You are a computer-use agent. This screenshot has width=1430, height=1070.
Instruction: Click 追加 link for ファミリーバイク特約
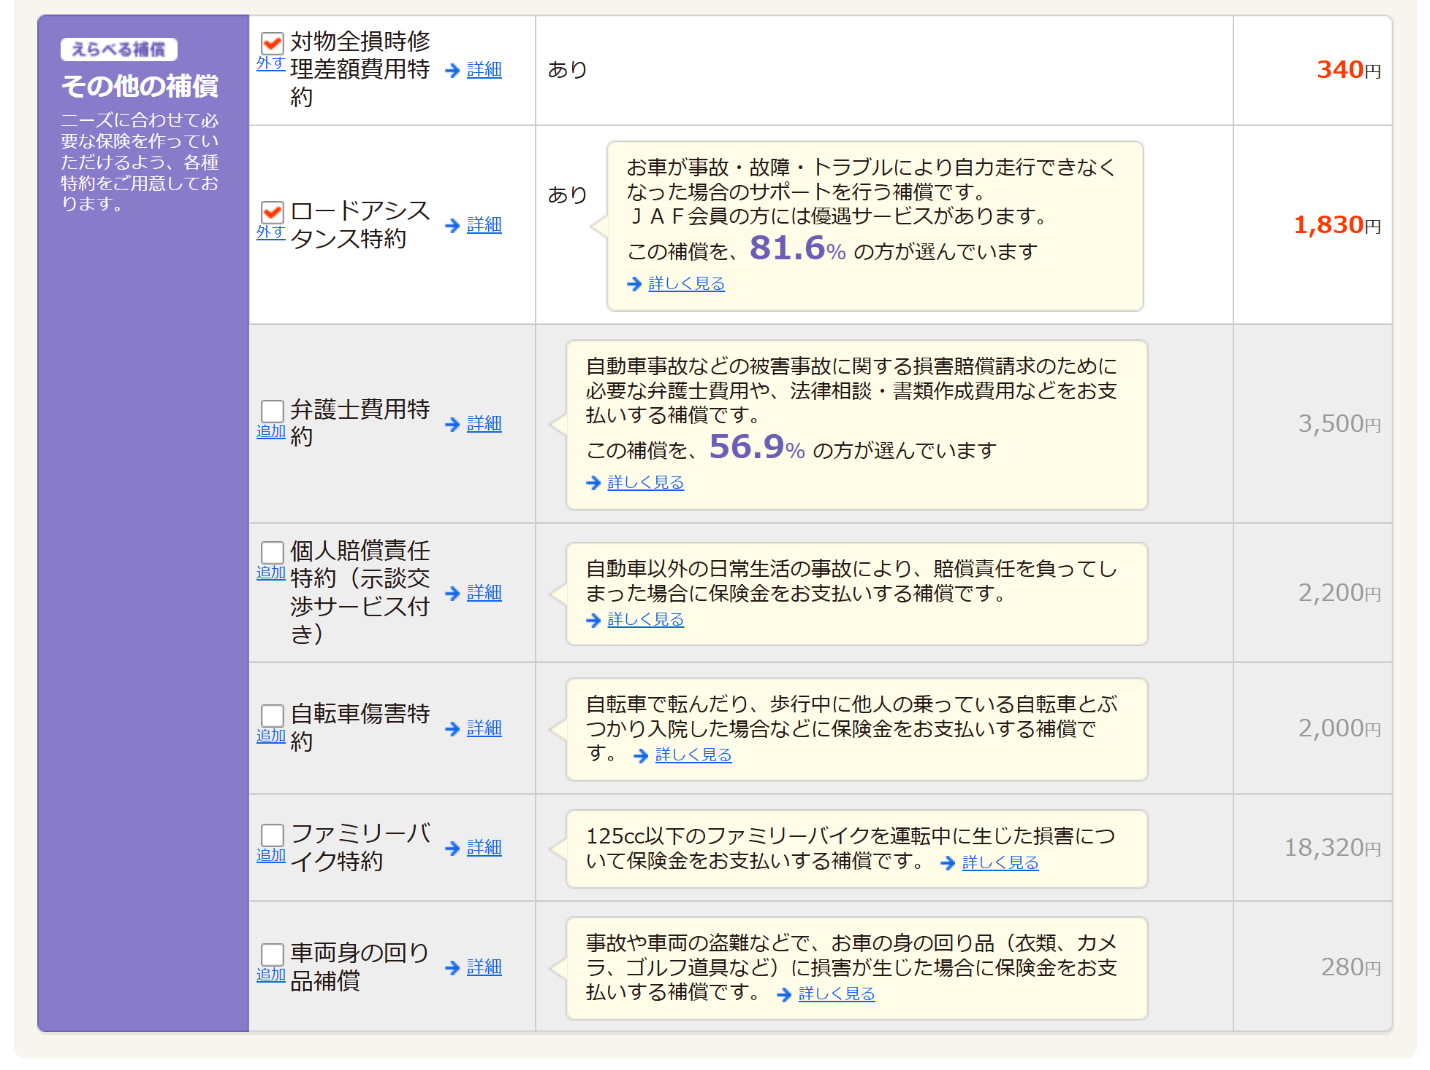coord(270,855)
